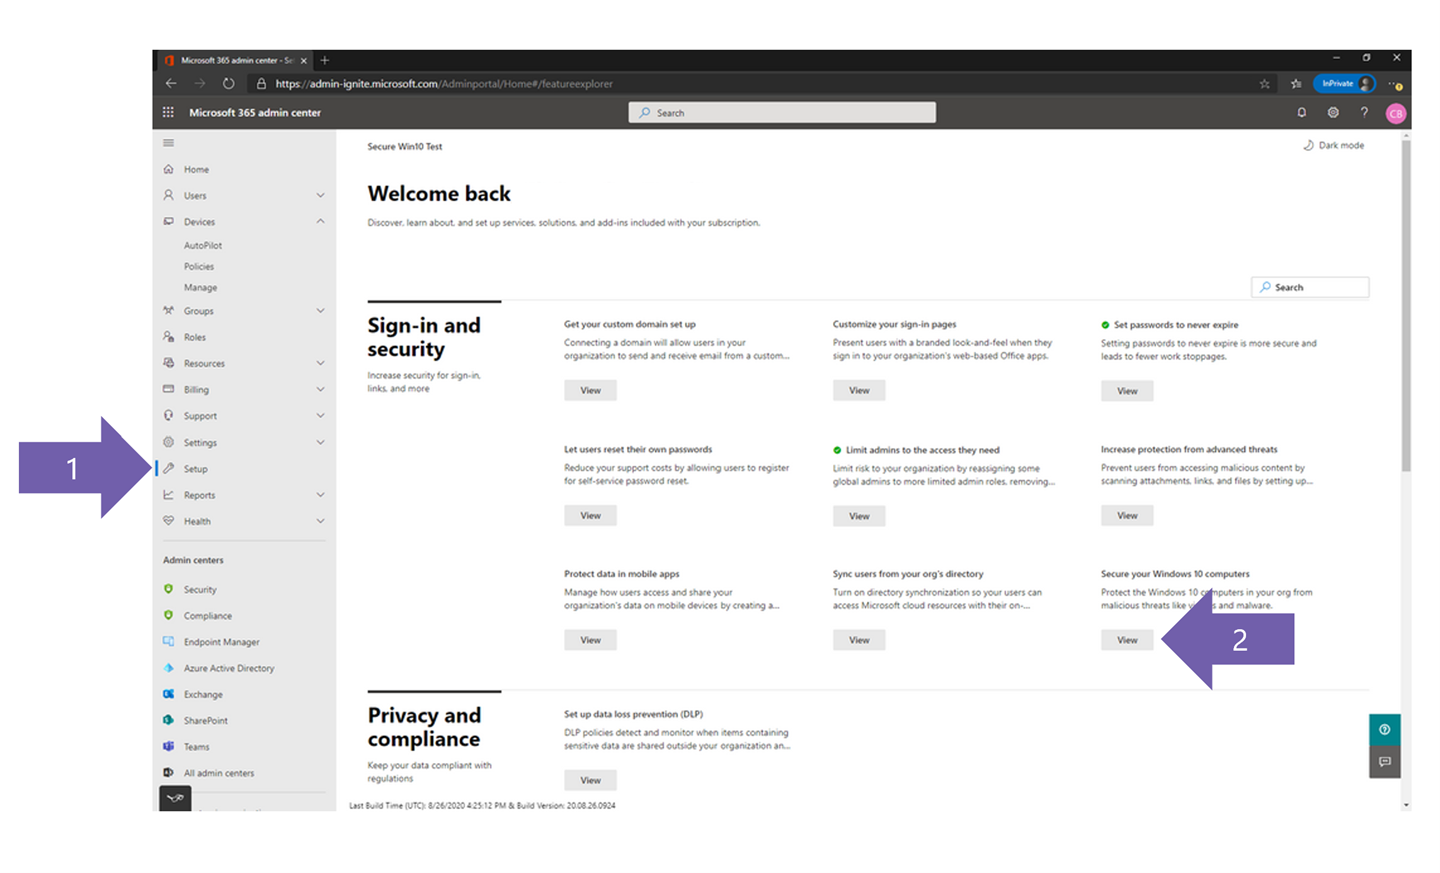
Task: View Get your custom domain set up
Action: pyautogui.click(x=590, y=390)
